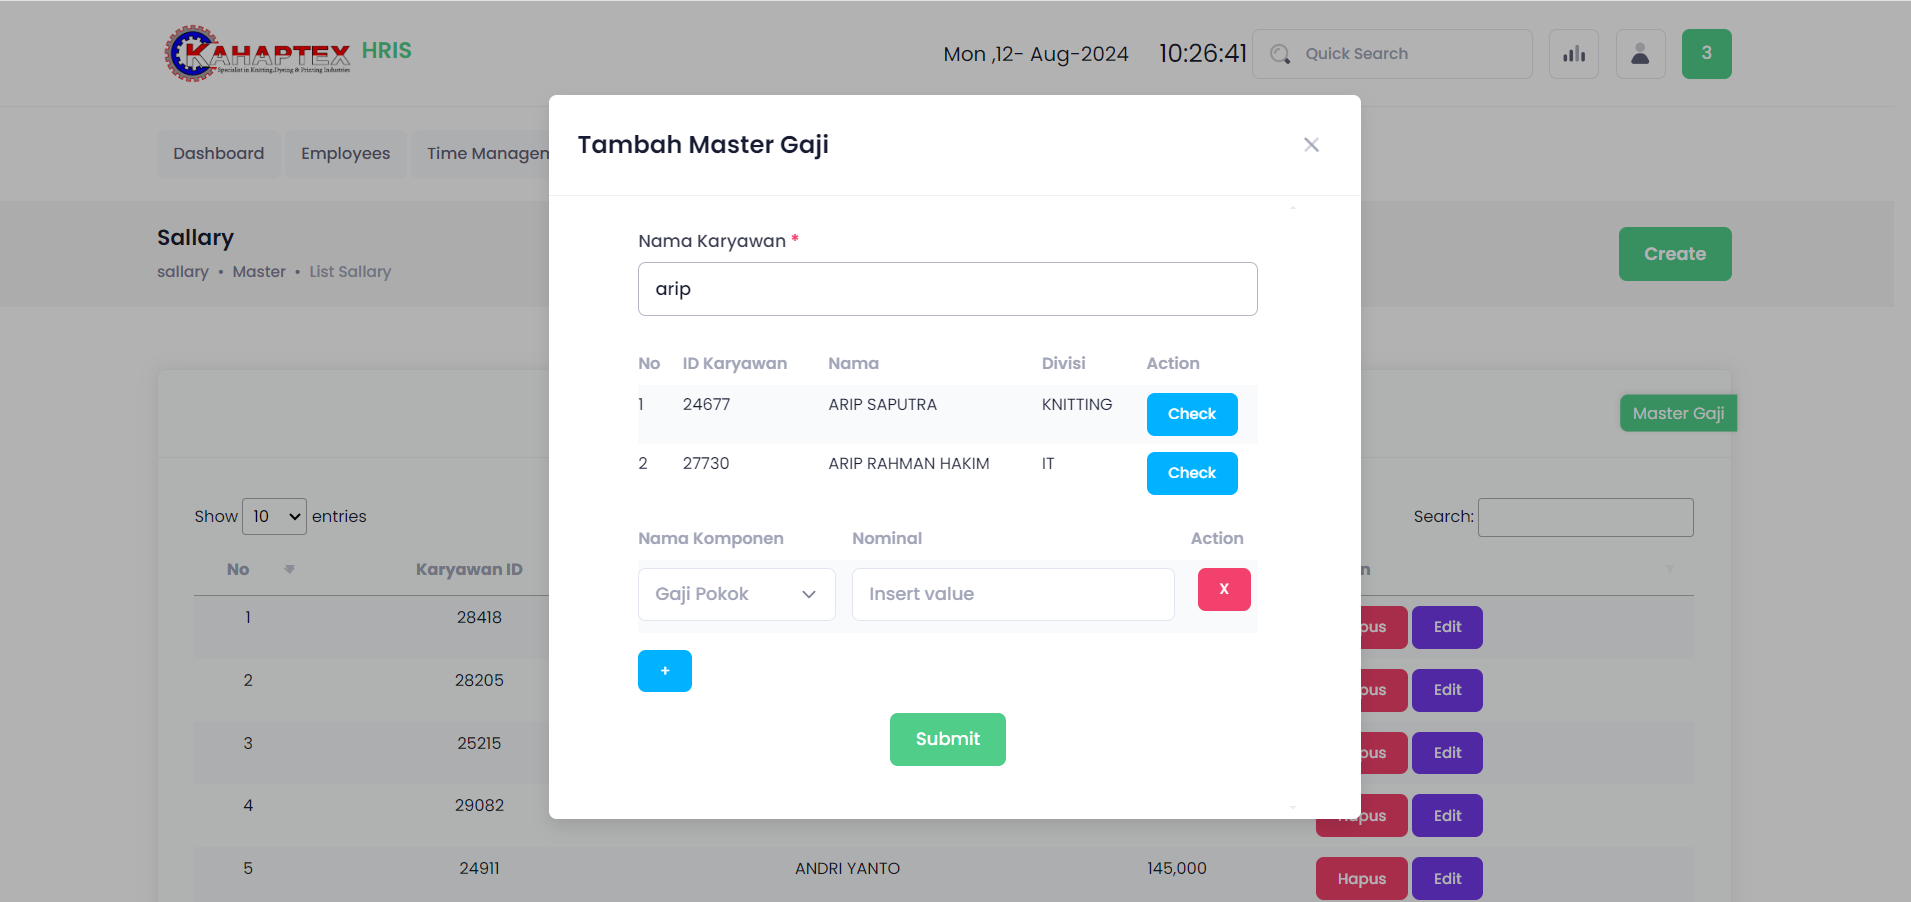This screenshot has width=1911, height=902.
Task: Open the Dashboard tab
Action: (219, 154)
